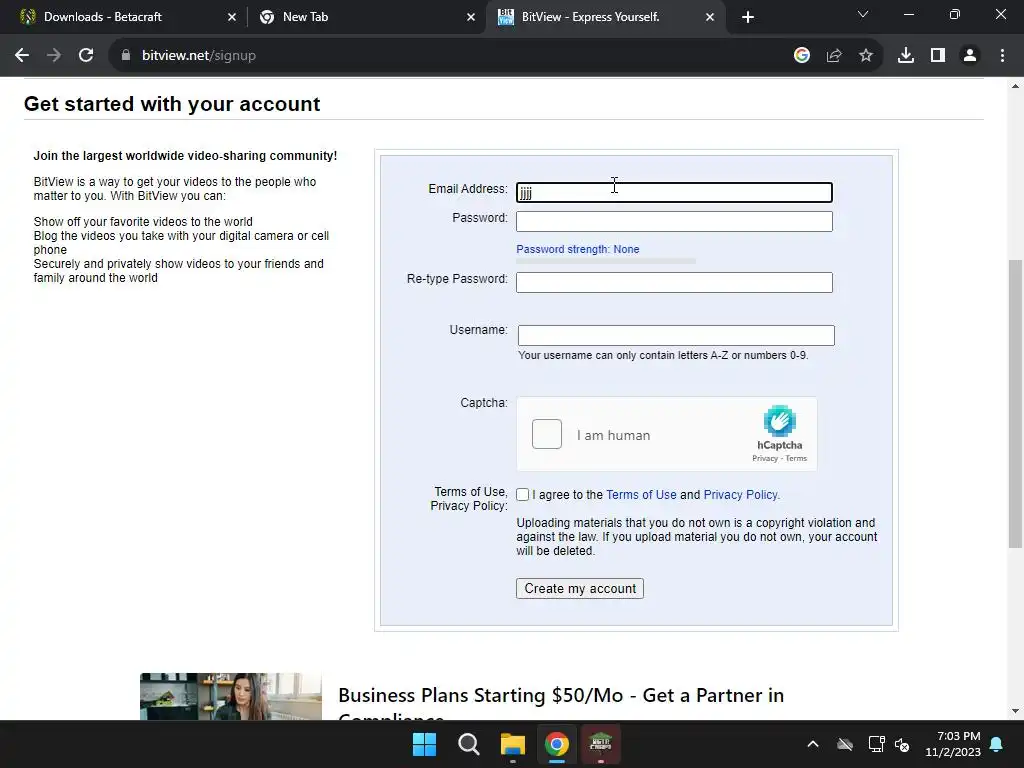Go back to the previous page
The image size is (1024, 768).
tap(22, 56)
